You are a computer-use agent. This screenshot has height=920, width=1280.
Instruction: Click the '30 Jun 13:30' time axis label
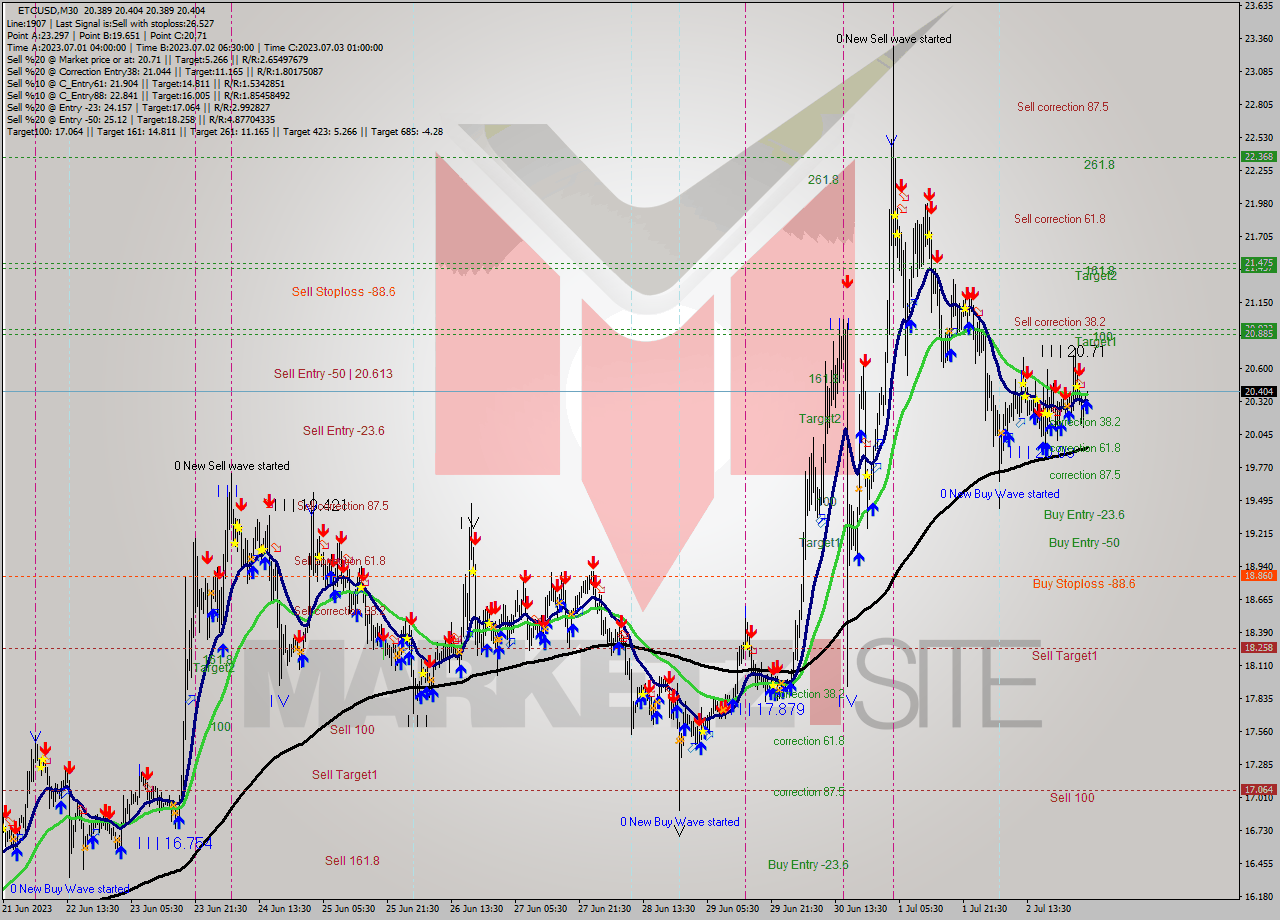862,909
